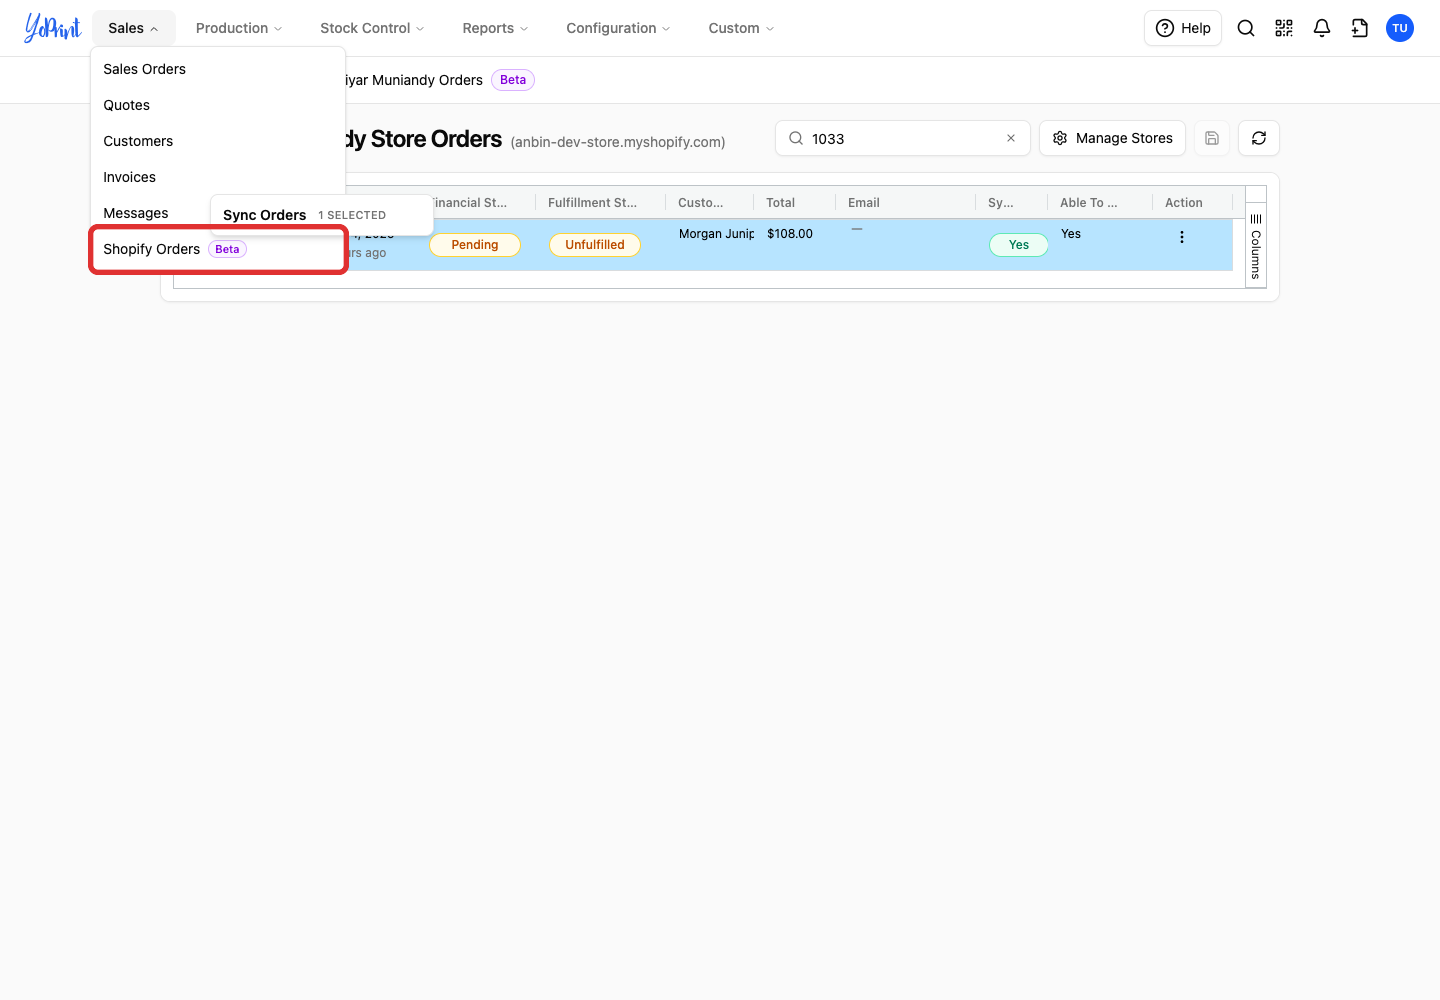Expand the Custom menu
1440x1000 pixels.
tap(741, 28)
